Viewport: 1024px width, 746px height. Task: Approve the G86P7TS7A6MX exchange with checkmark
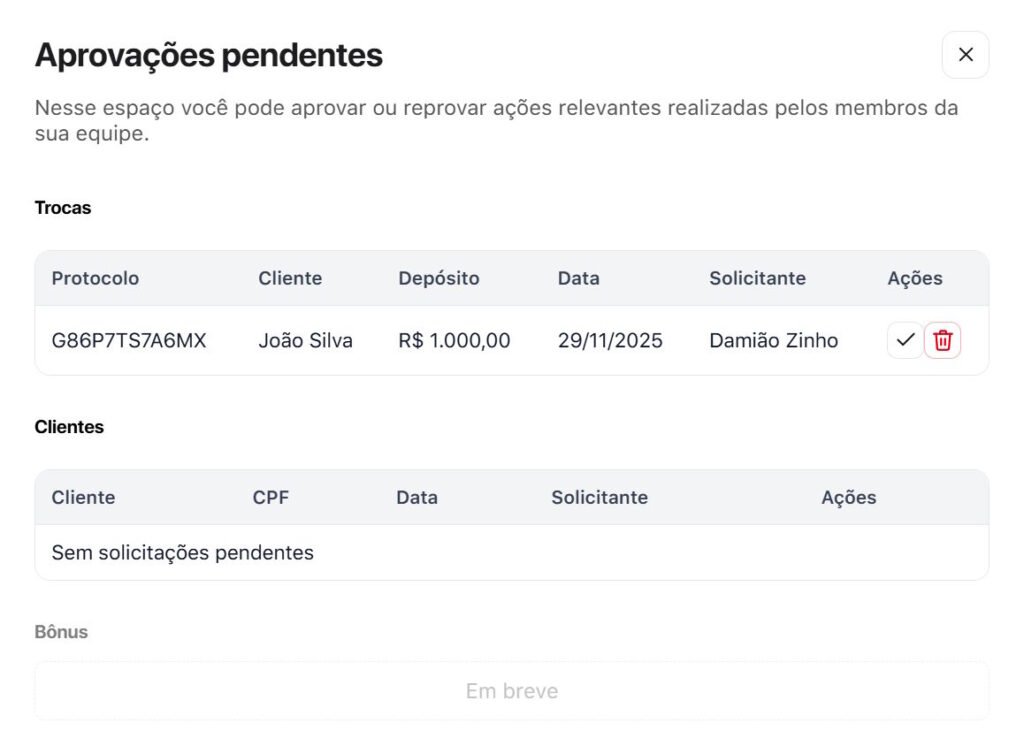[x=905, y=341]
